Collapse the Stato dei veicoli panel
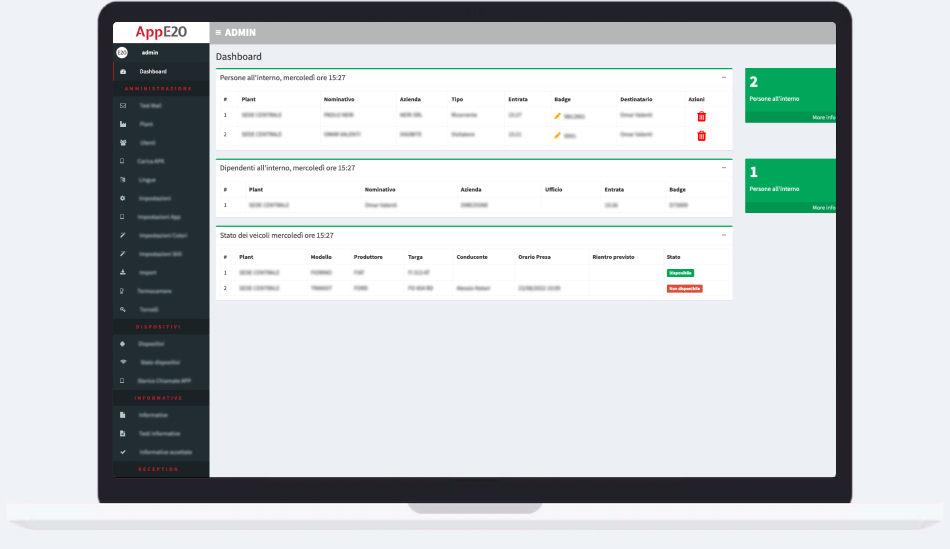Image resolution: width=950 pixels, height=549 pixels. (x=723, y=235)
